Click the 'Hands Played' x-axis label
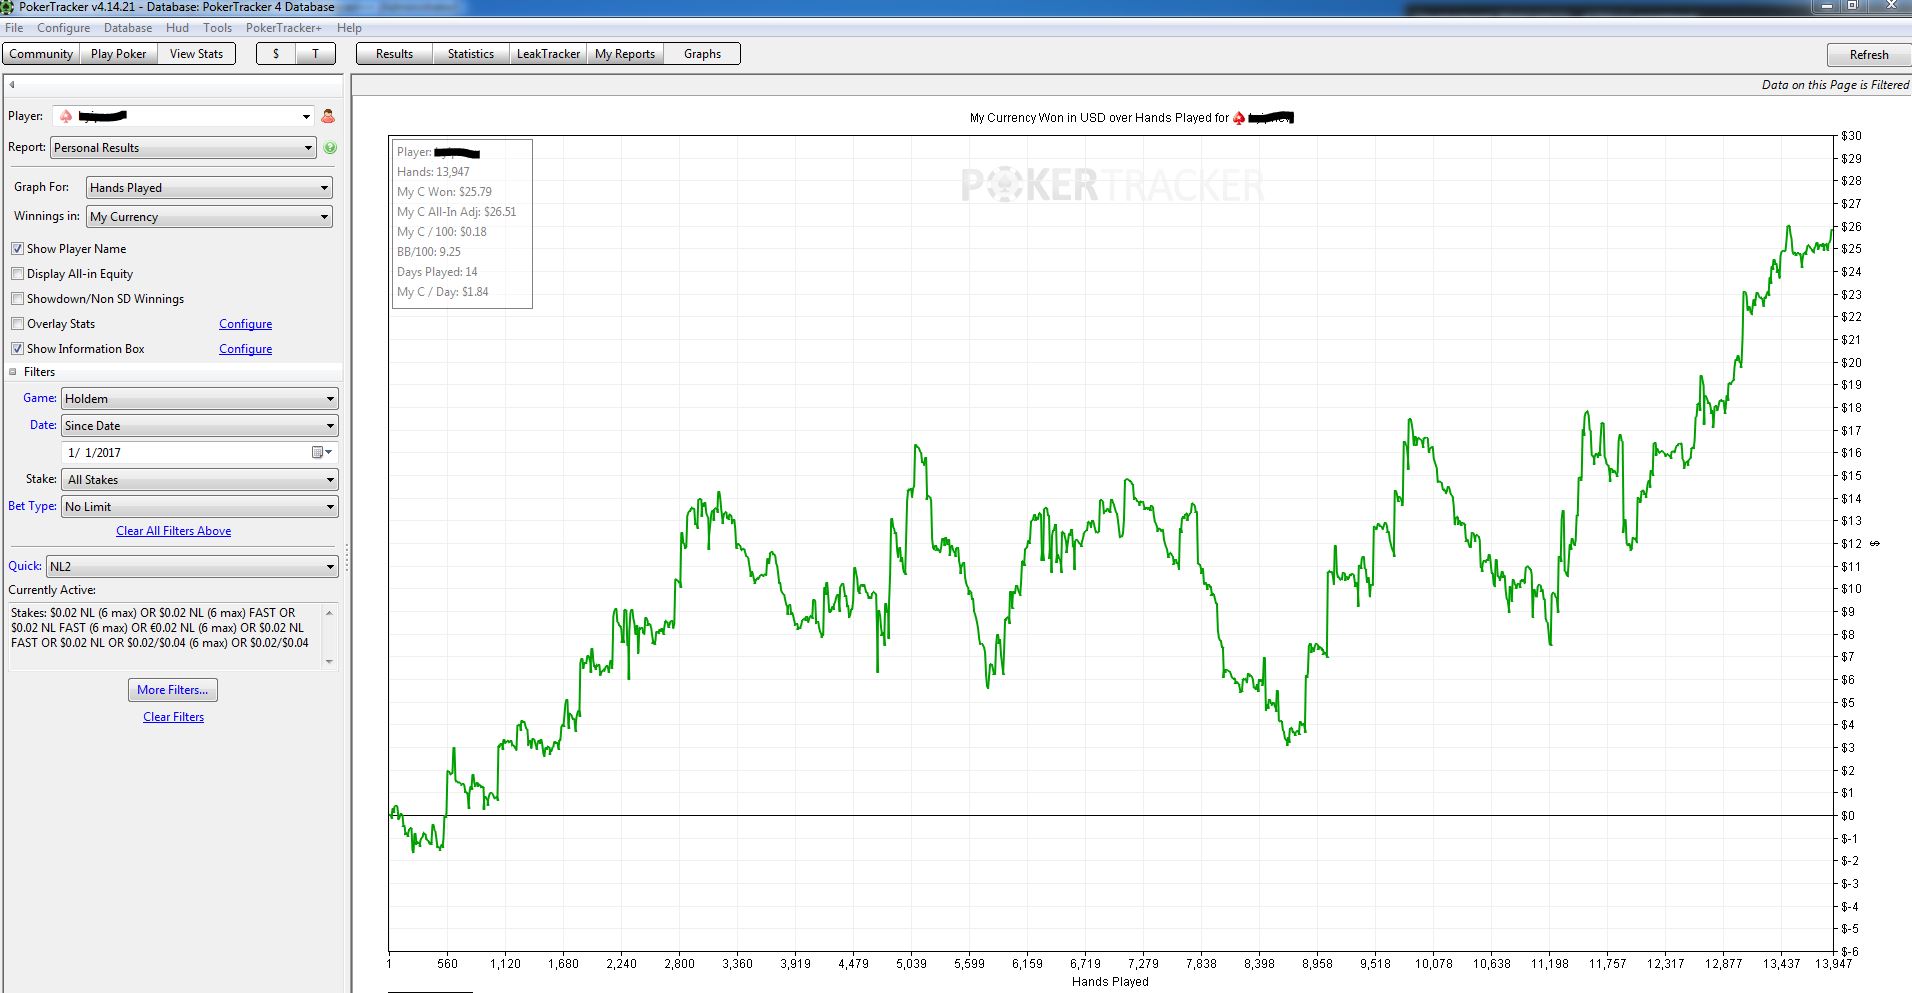This screenshot has width=1912, height=993. [1110, 982]
